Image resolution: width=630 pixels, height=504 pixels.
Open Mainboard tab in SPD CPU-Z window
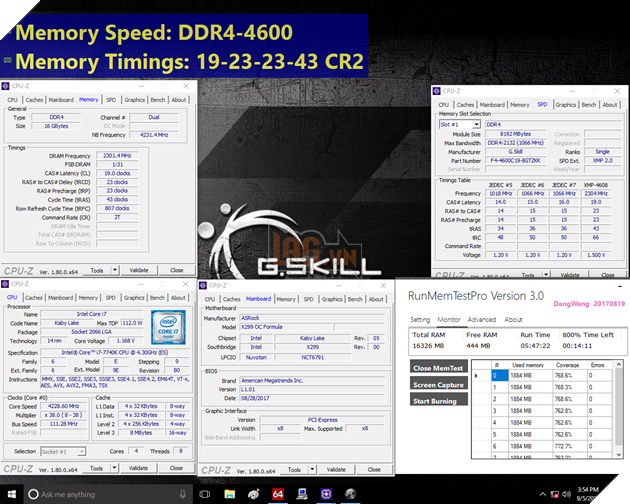click(x=492, y=104)
